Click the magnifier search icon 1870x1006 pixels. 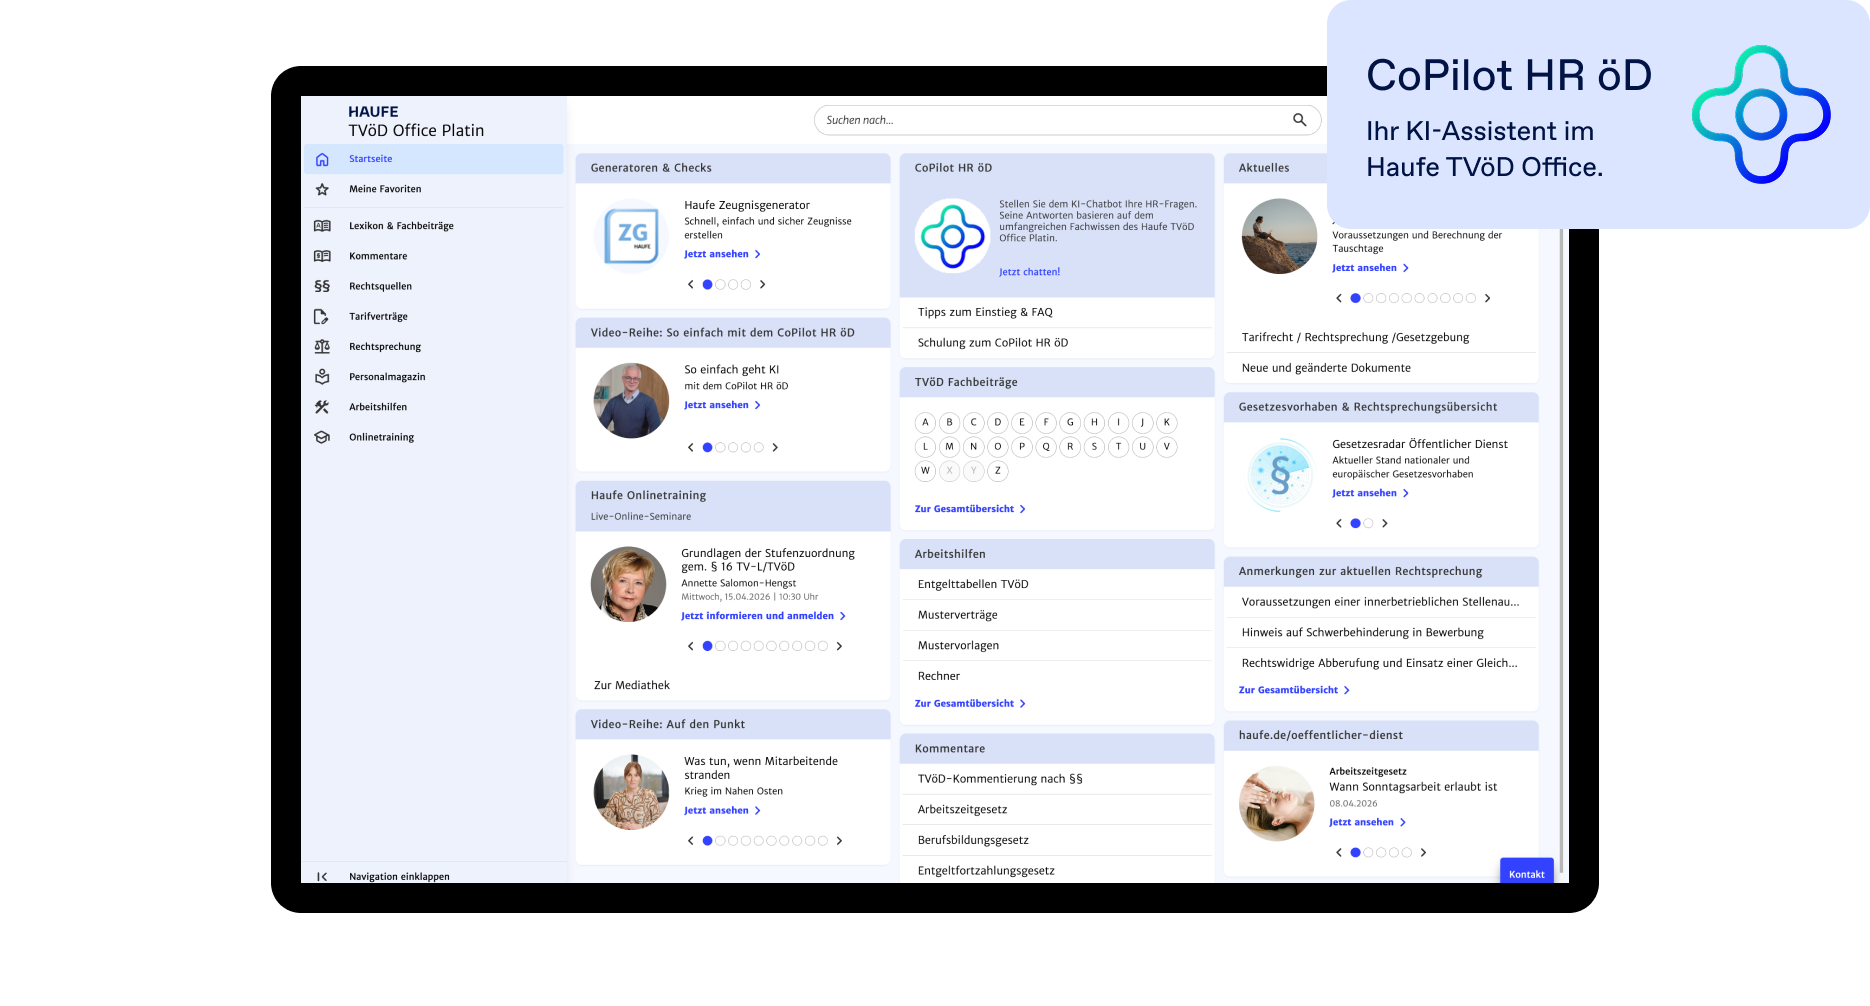1299,120
